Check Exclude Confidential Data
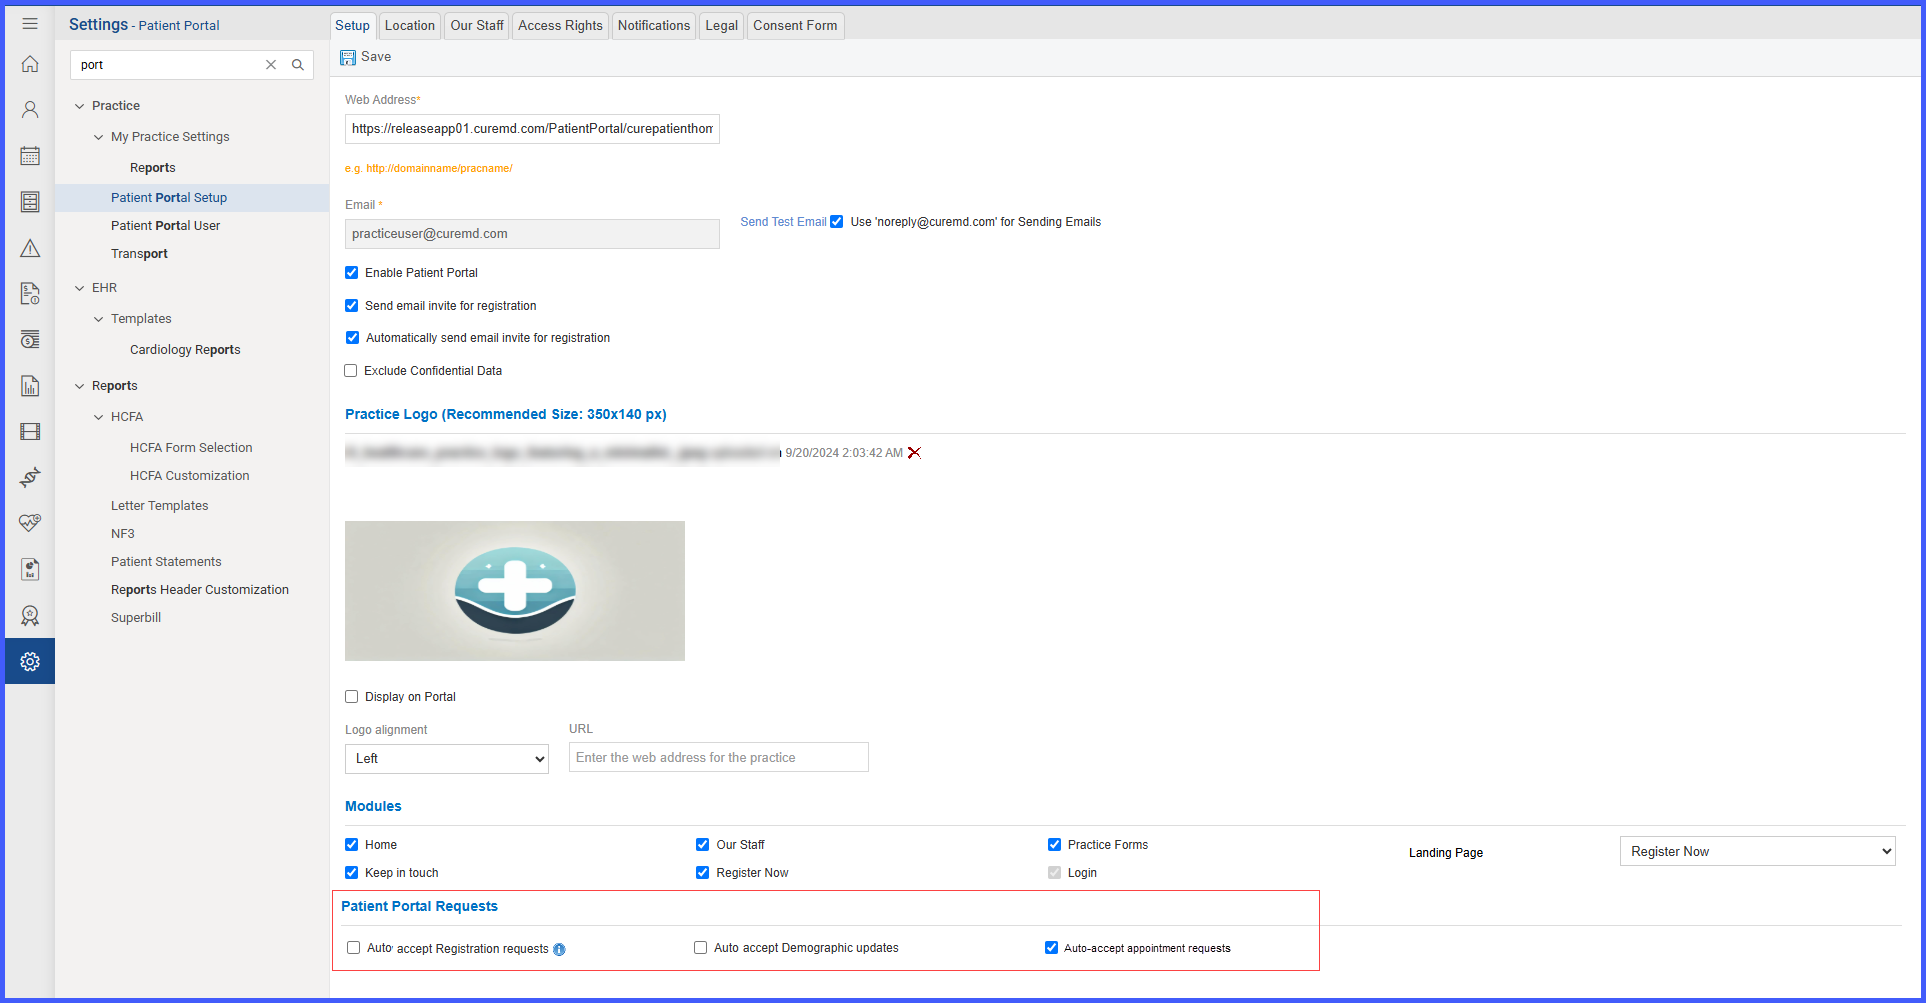 point(351,371)
